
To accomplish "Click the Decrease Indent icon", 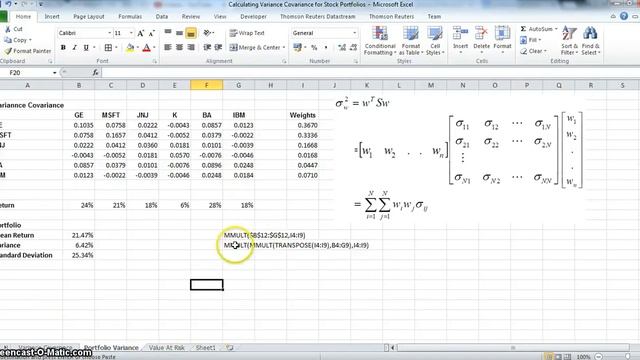I will (x=207, y=48).
